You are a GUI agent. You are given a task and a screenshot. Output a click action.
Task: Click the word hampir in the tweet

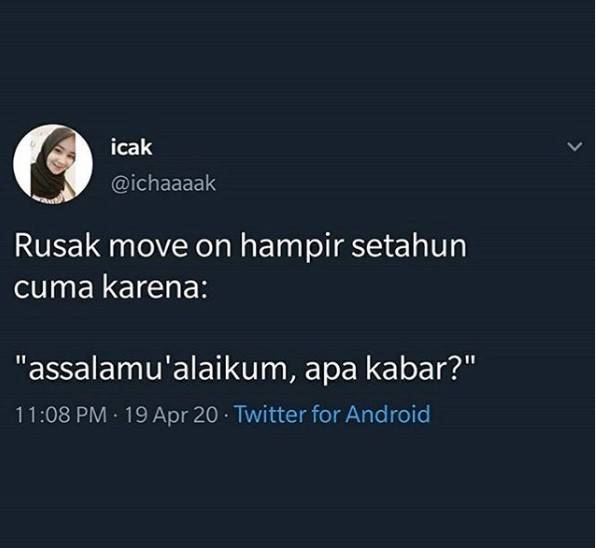(292, 247)
